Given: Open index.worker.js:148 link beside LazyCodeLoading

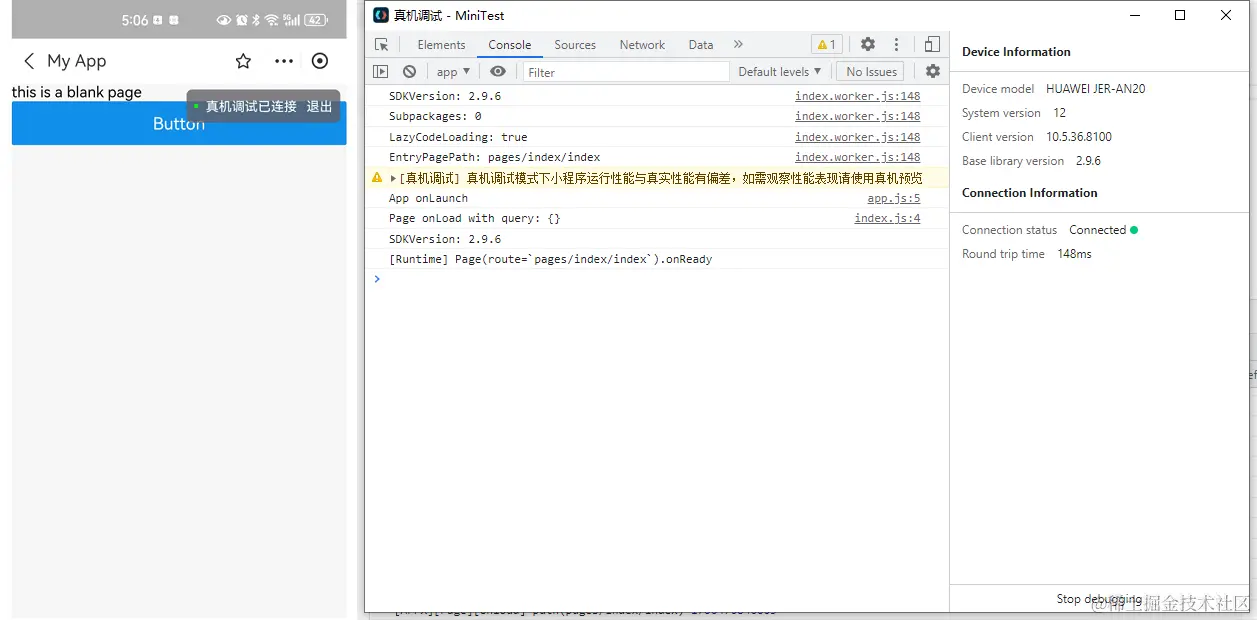Looking at the screenshot, I should tap(857, 137).
